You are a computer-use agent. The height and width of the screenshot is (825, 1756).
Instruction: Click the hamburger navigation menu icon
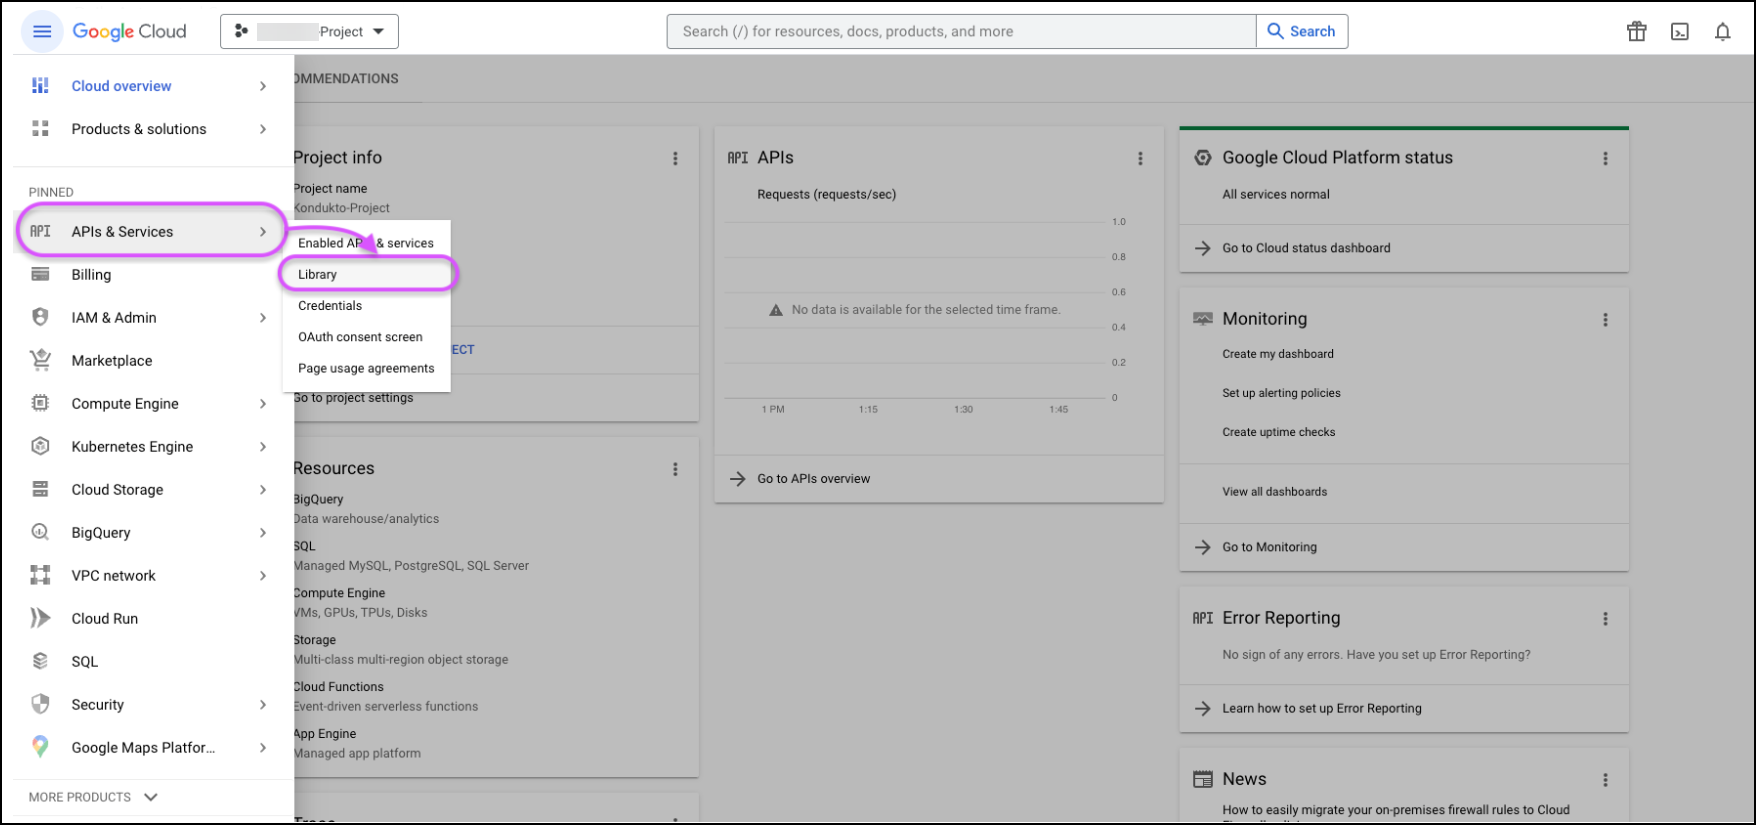(x=42, y=32)
